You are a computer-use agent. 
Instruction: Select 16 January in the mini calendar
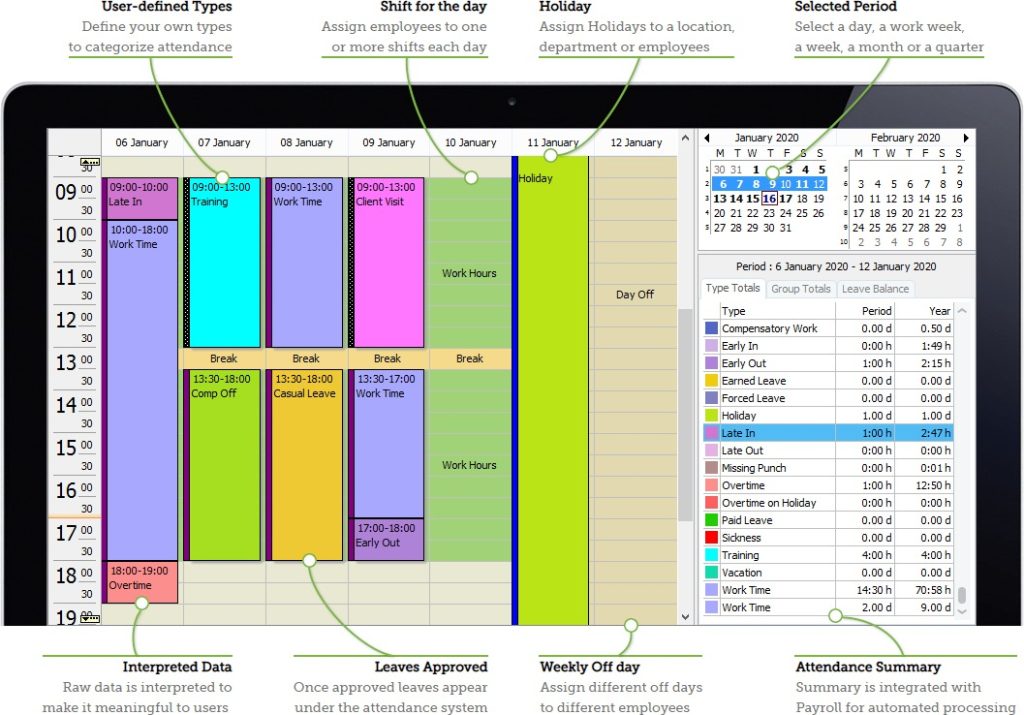click(768, 199)
